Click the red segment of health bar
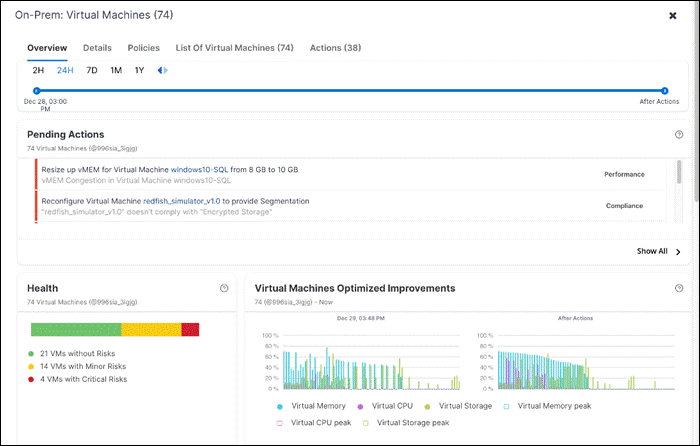Screen dimensions: 700x446 pos(190,329)
